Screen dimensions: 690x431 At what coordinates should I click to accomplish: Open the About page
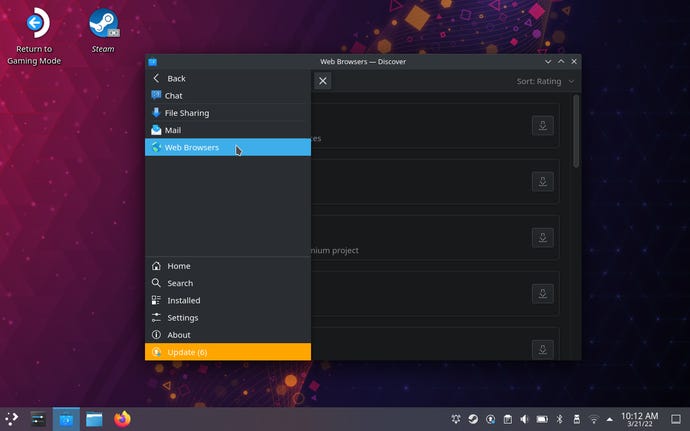pos(179,335)
